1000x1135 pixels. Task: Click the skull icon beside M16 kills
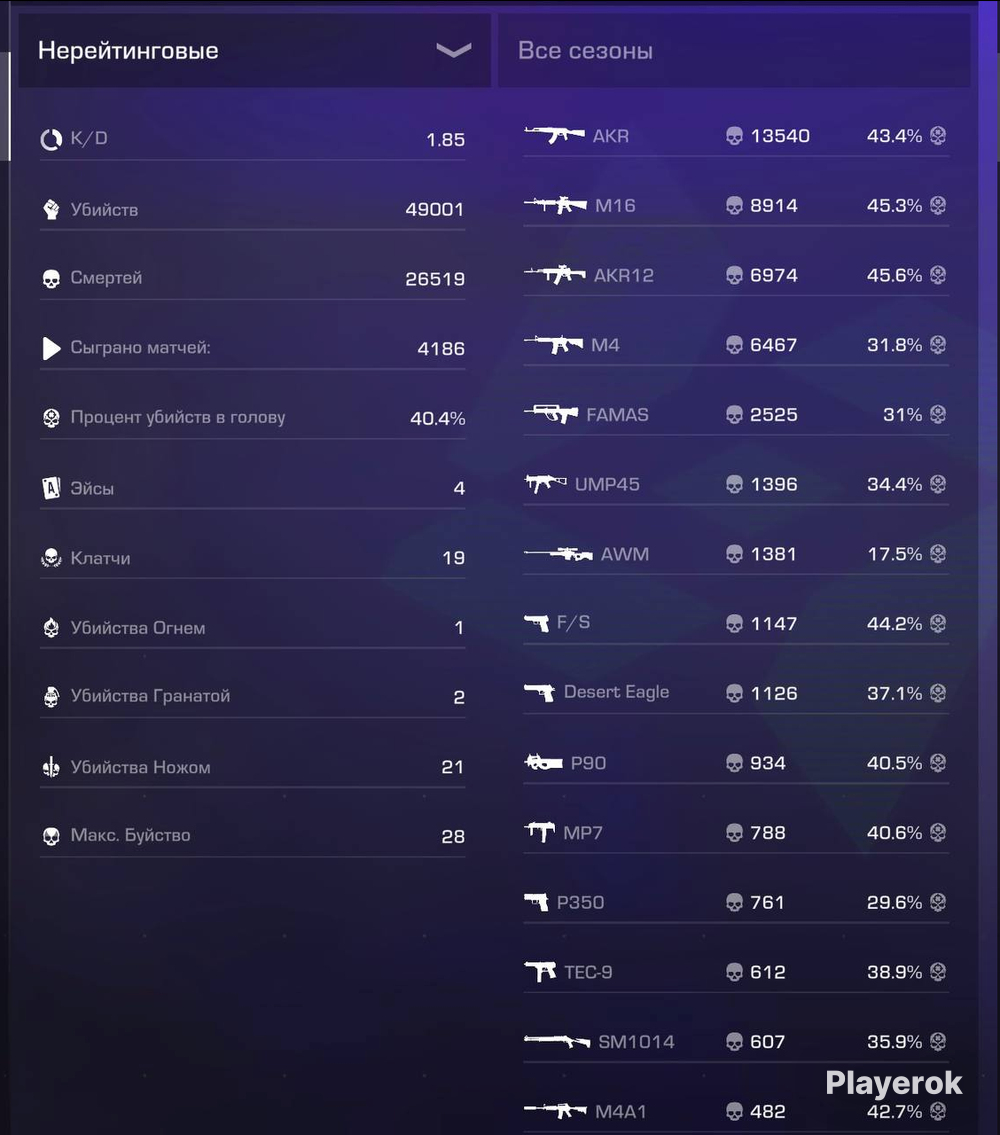pos(734,206)
